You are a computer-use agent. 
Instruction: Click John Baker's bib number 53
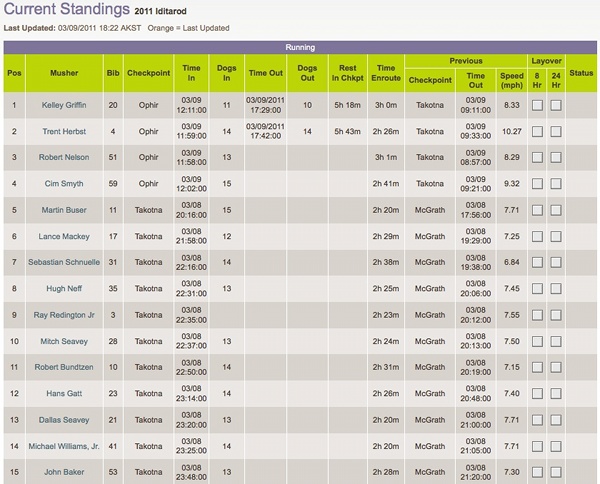[113, 472]
